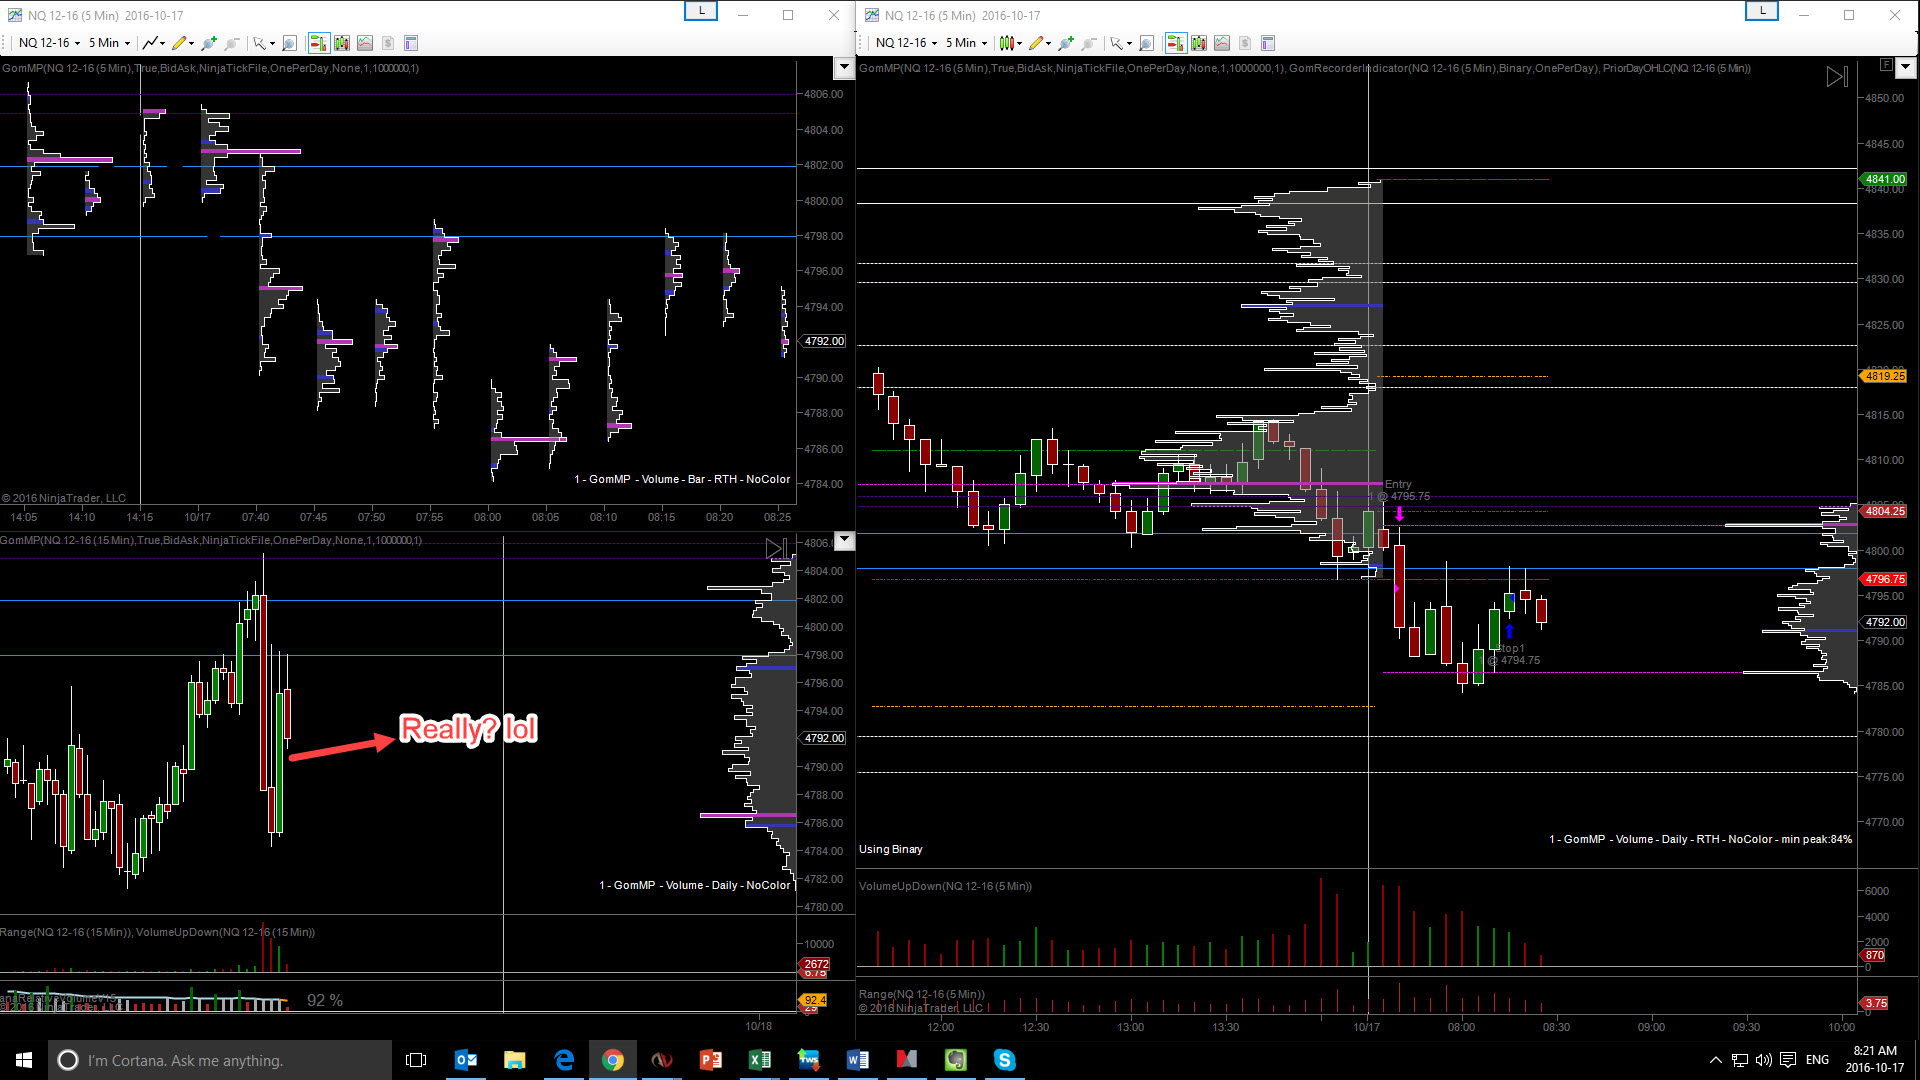Open Evernote from the taskbar
The image size is (1920, 1080).
pyautogui.click(x=956, y=1060)
